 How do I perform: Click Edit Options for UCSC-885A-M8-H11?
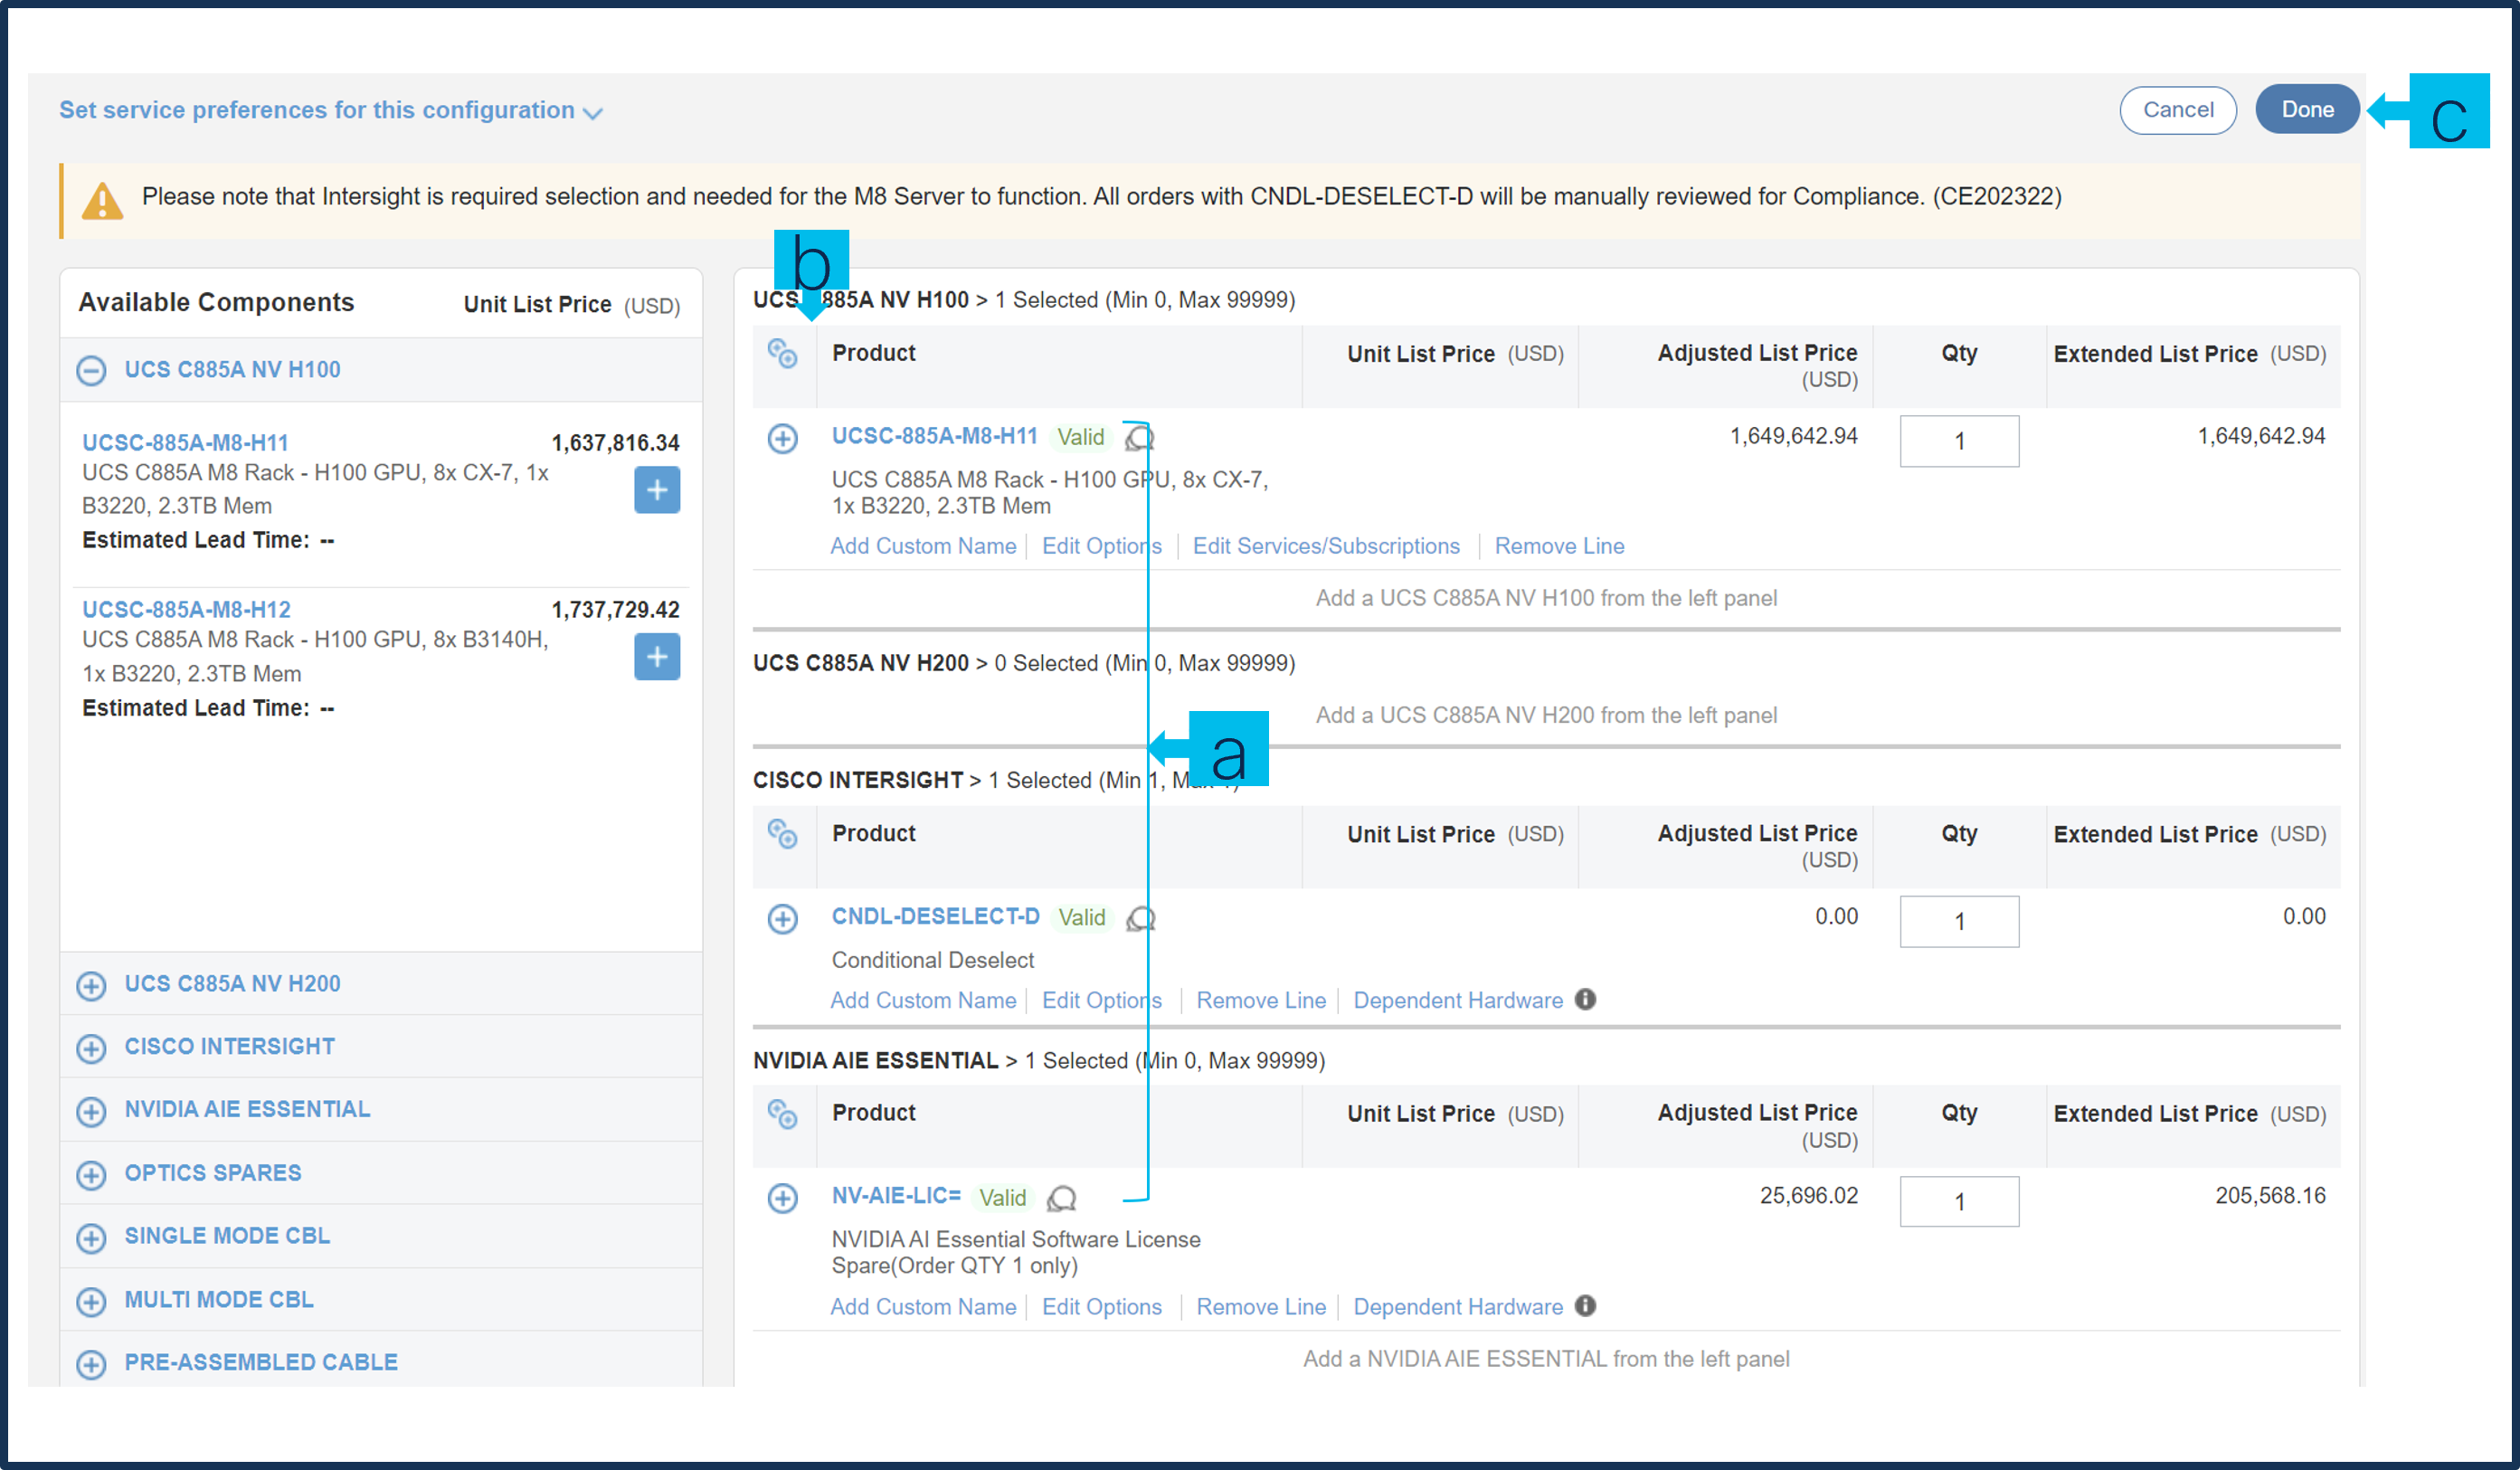pos(1101,546)
